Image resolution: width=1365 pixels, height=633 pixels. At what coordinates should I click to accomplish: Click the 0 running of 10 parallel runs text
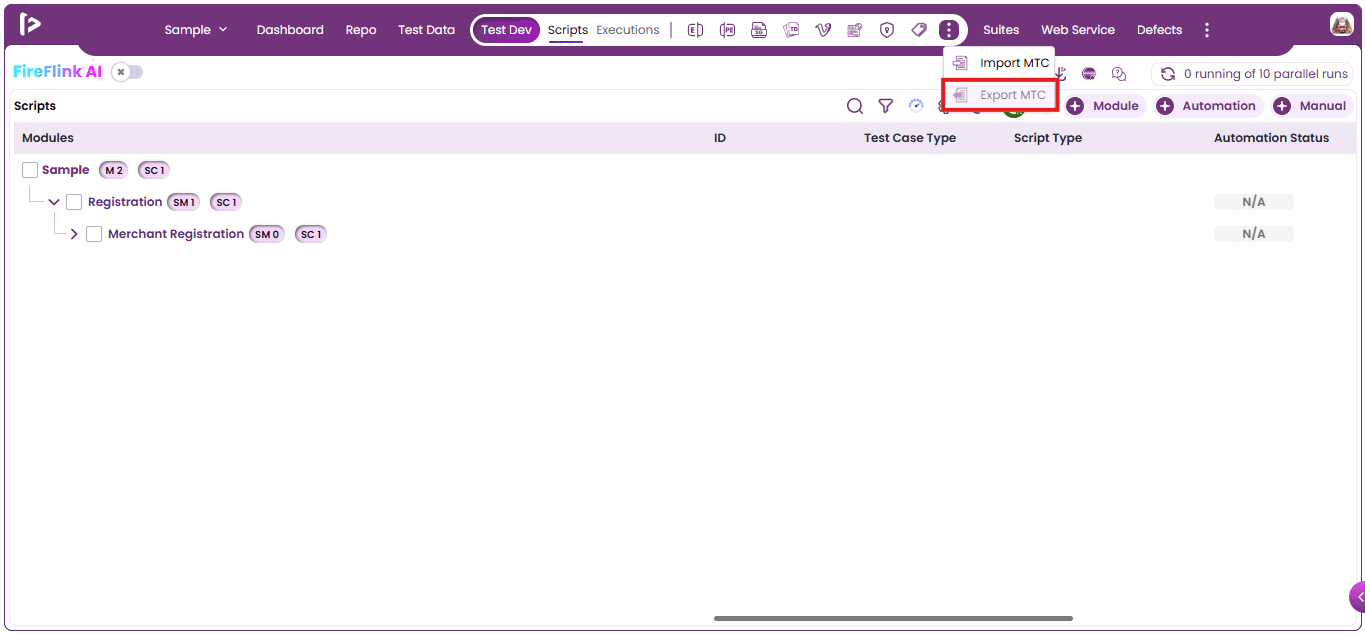pos(1266,74)
